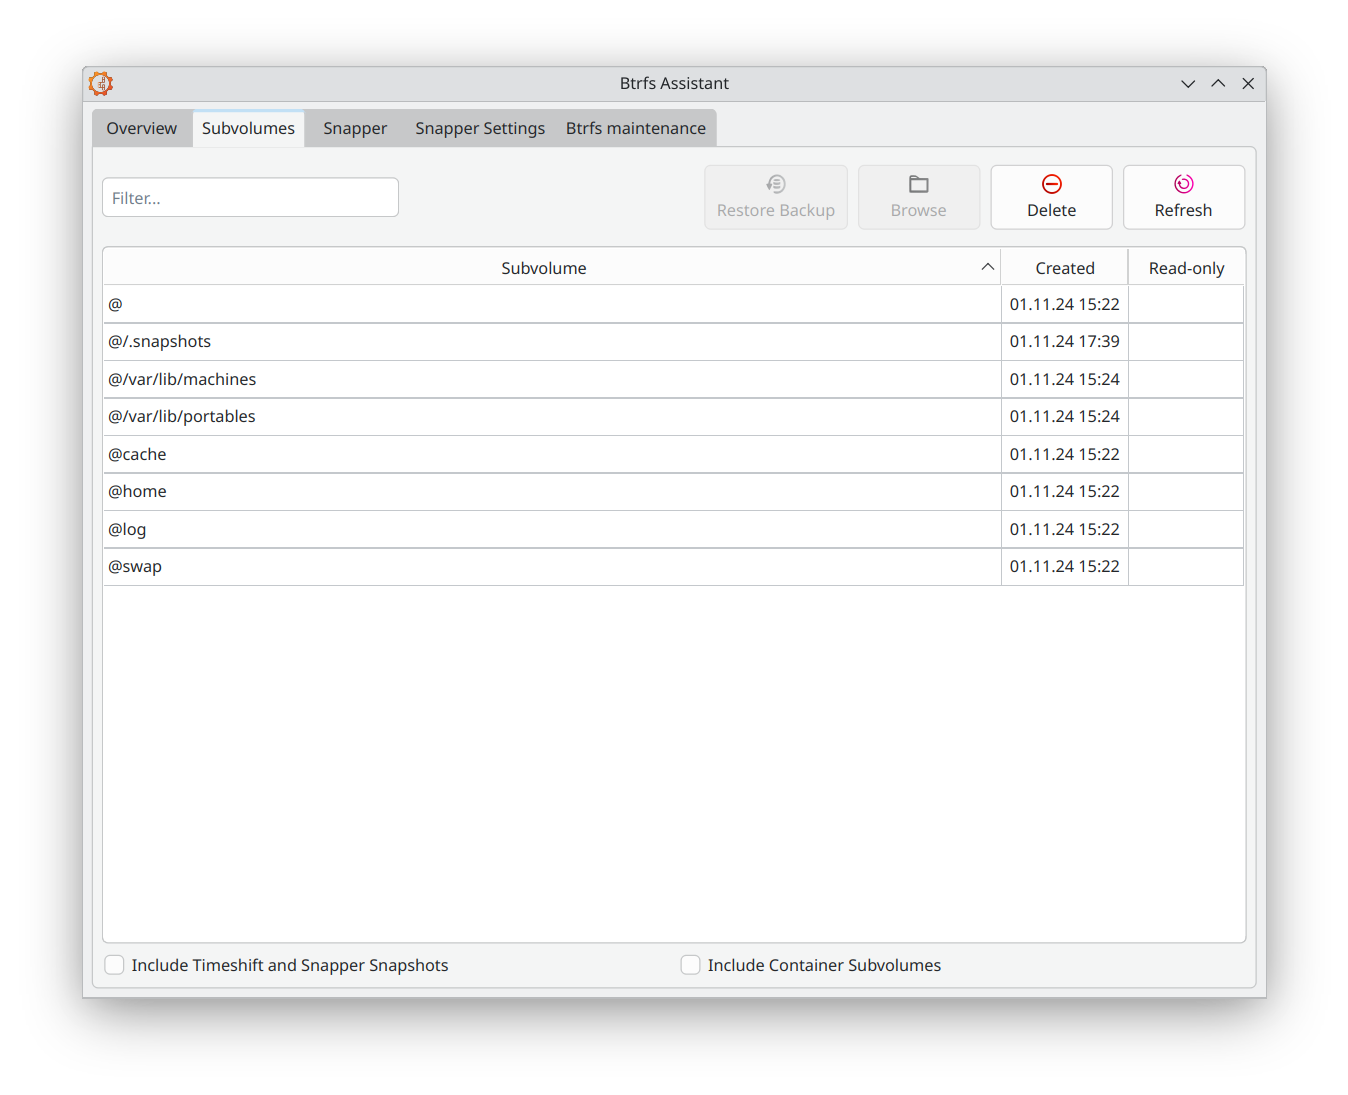The height and width of the screenshot is (1095, 1348).
Task: Click the created date in @home row
Action: [x=1065, y=491]
